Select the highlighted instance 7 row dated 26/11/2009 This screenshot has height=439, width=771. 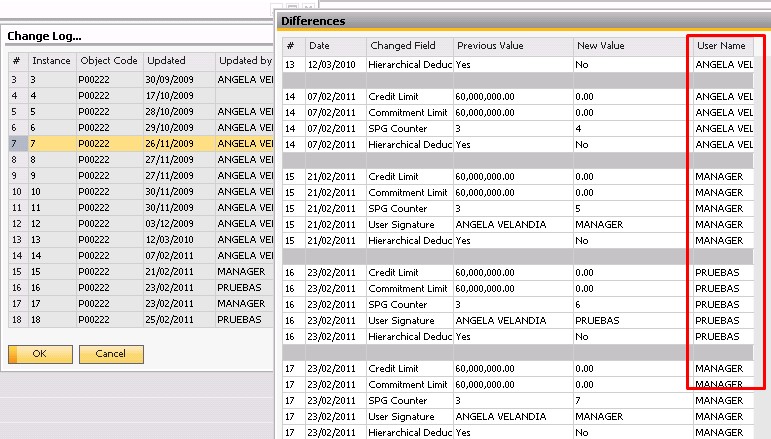pyautogui.click(x=141, y=144)
